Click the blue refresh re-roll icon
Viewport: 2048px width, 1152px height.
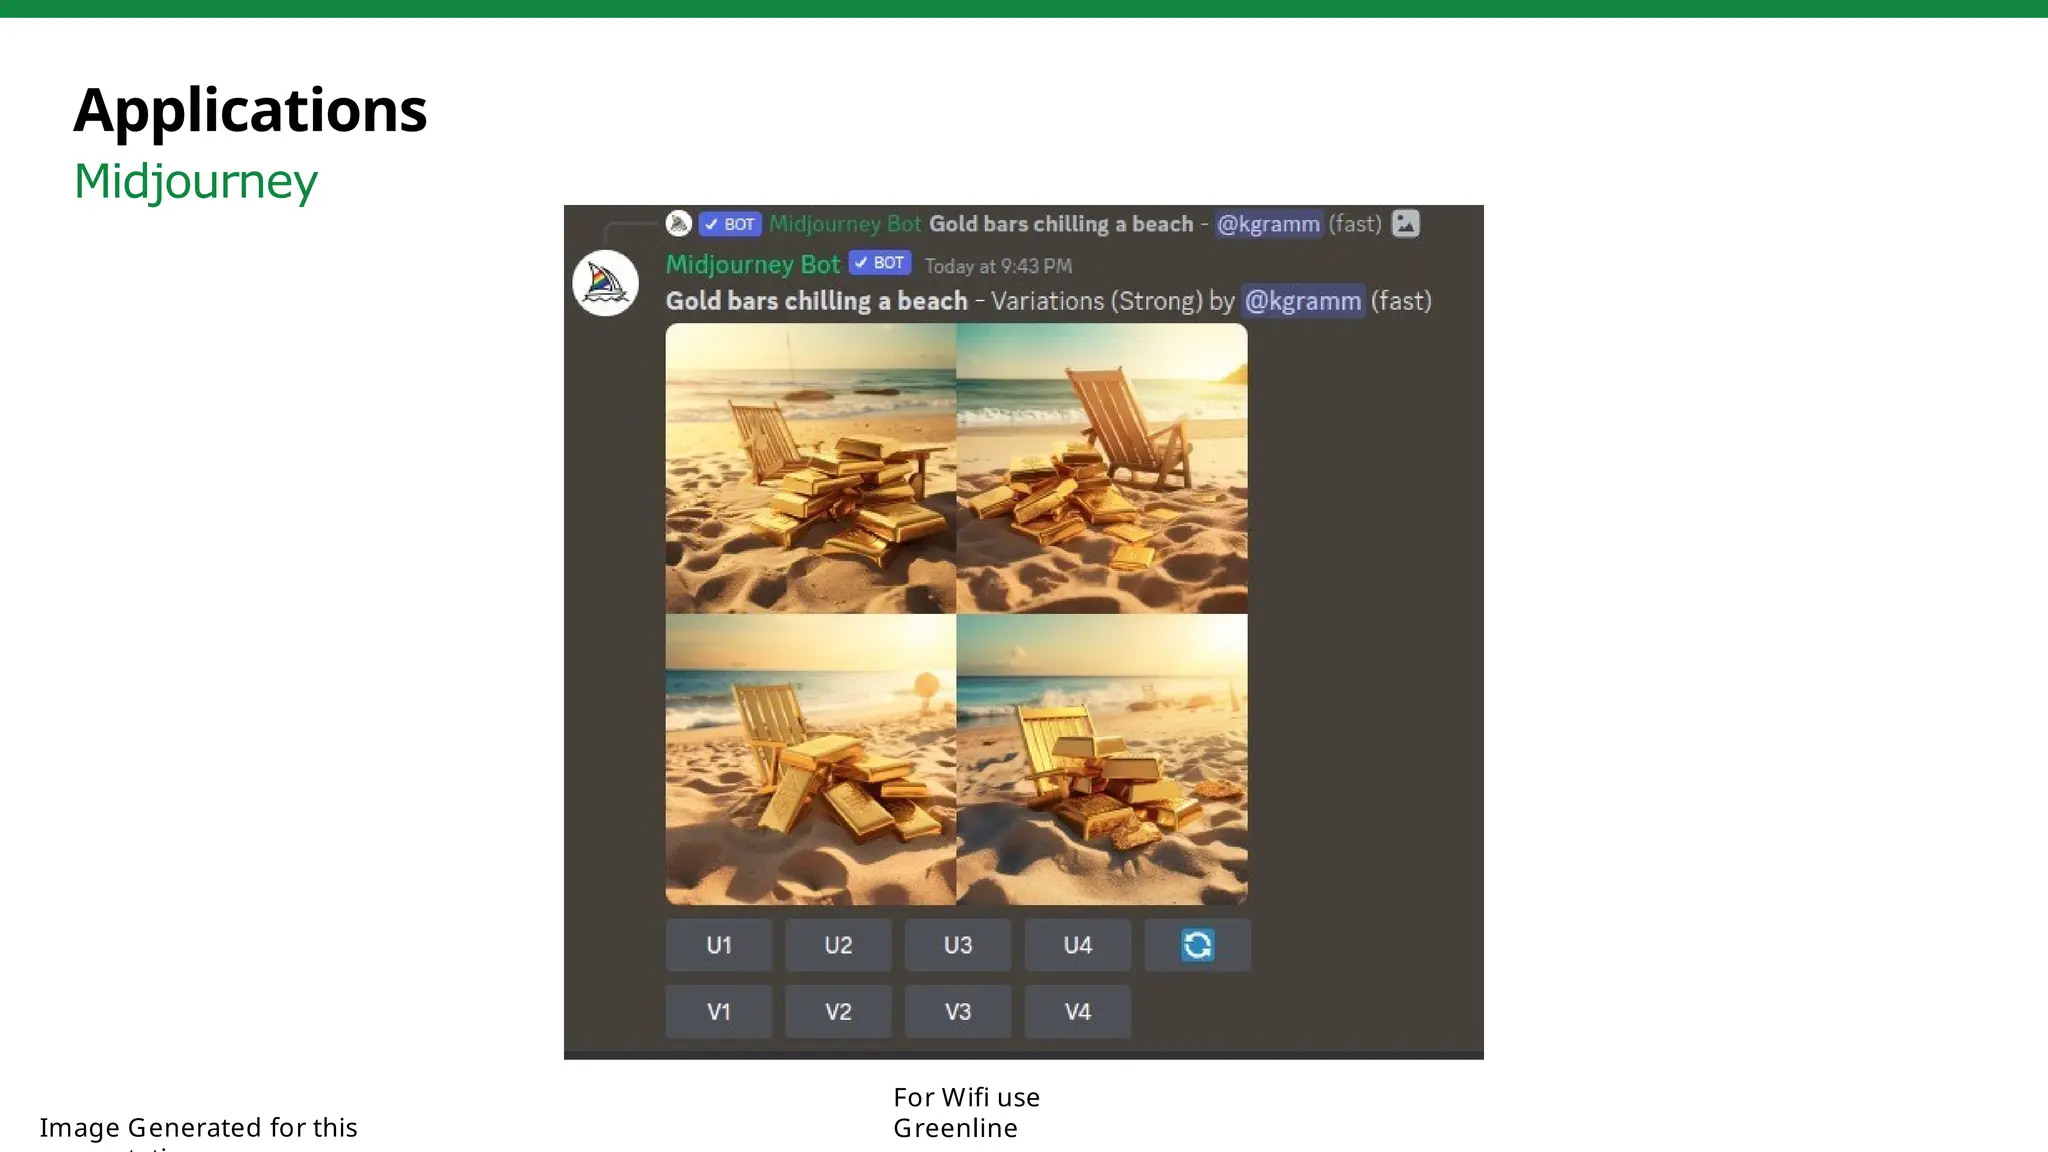[1197, 945]
